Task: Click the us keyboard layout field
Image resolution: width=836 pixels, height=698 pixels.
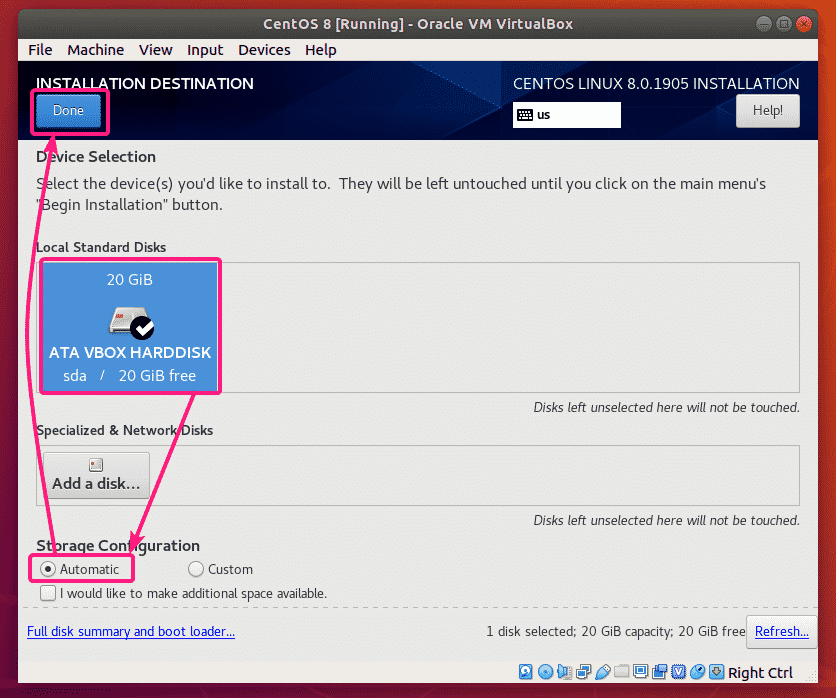Action: 567,115
